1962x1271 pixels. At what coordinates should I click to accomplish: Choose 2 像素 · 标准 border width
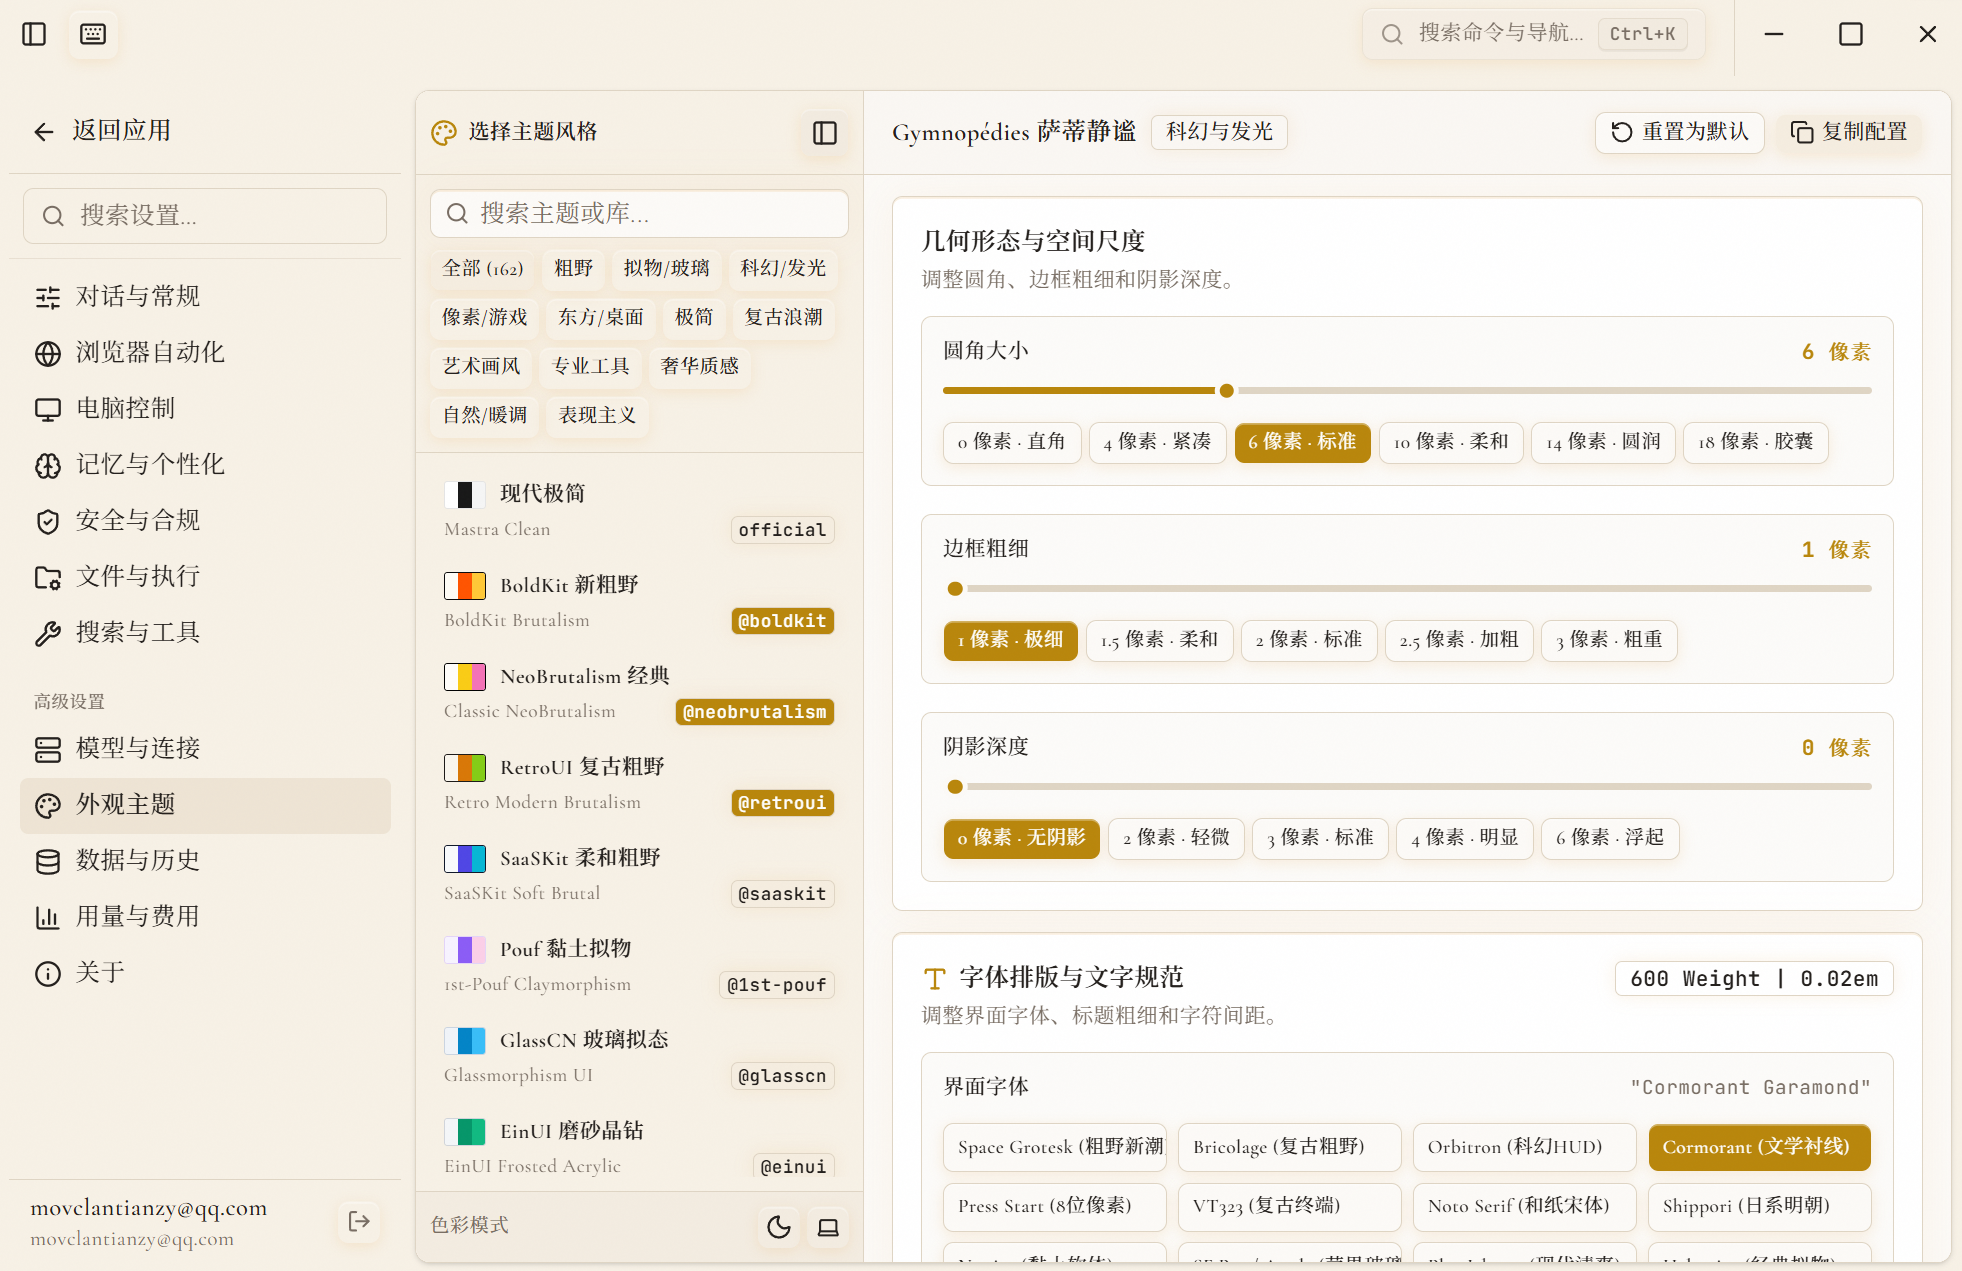pos(1309,640)
